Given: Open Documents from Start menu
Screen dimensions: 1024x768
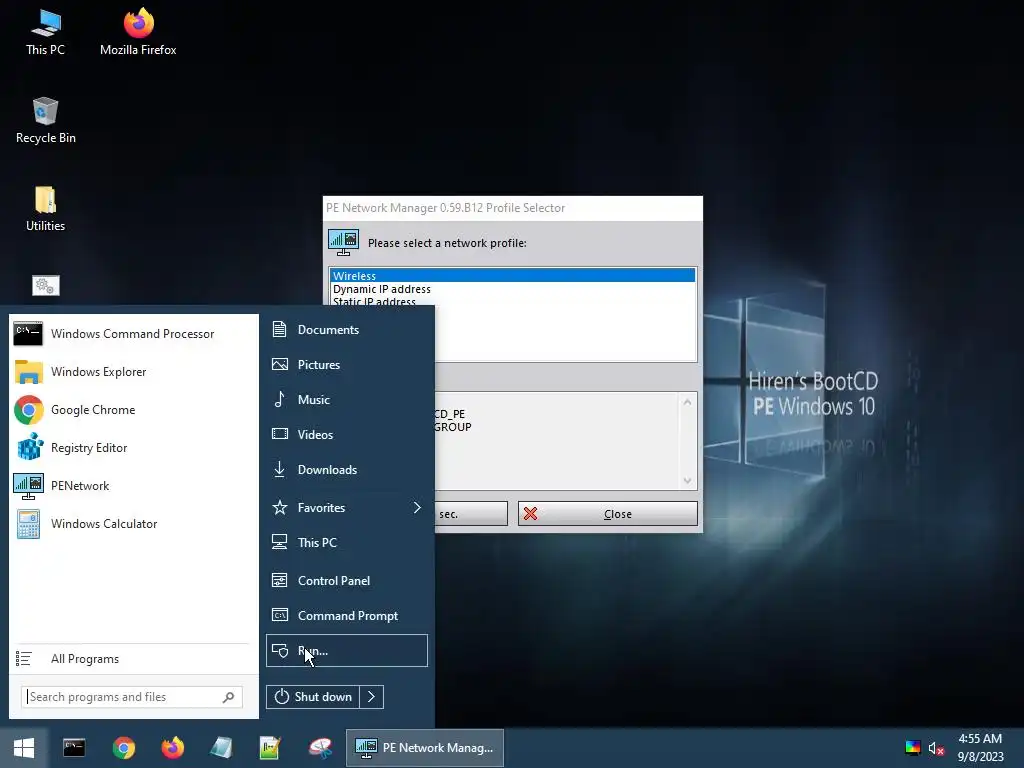Looking at the screenshot, I should coord(347,330).
